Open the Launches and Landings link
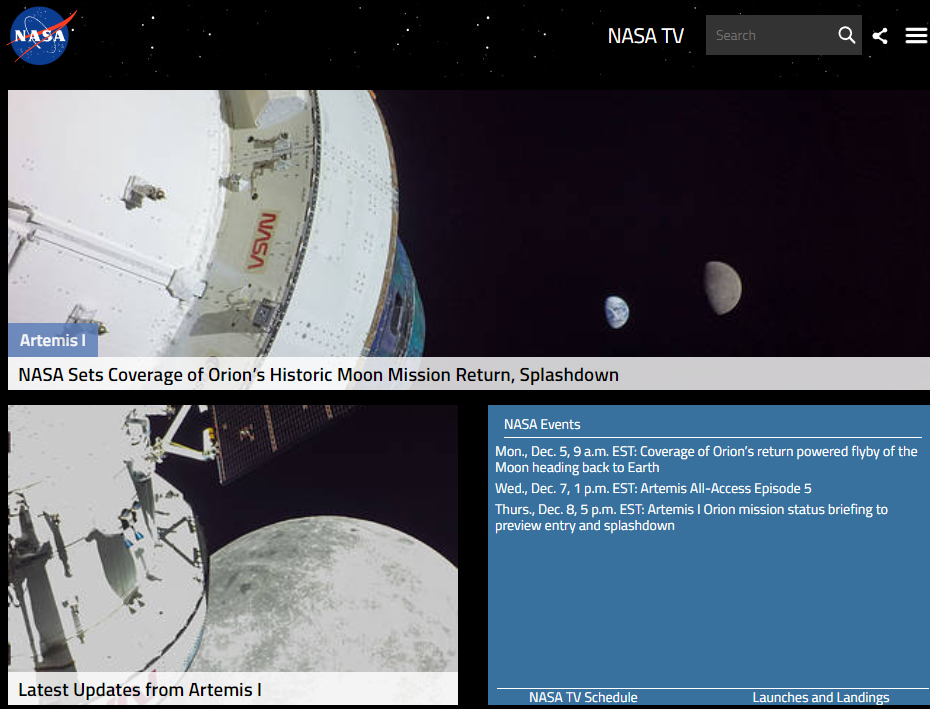The height and width of the screenshot is (709, 930). click(821, 697)
